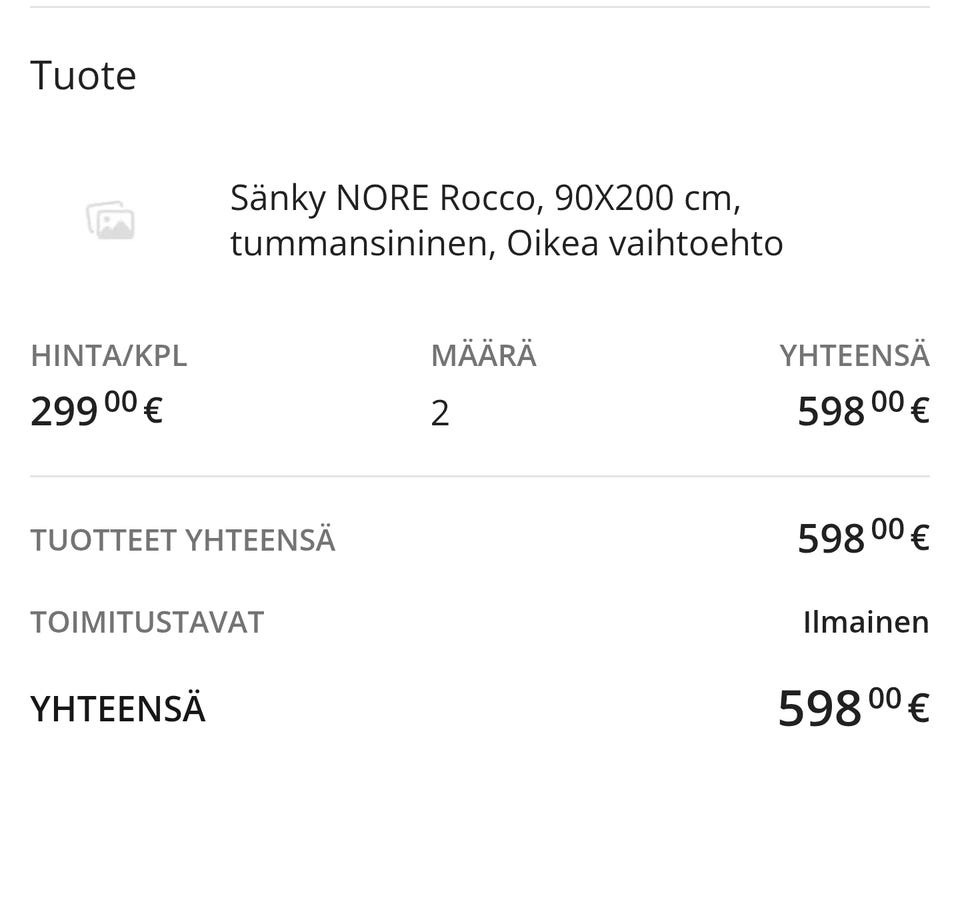Click the TUOTTEET YHTEENSÄ label

point(182,540)
